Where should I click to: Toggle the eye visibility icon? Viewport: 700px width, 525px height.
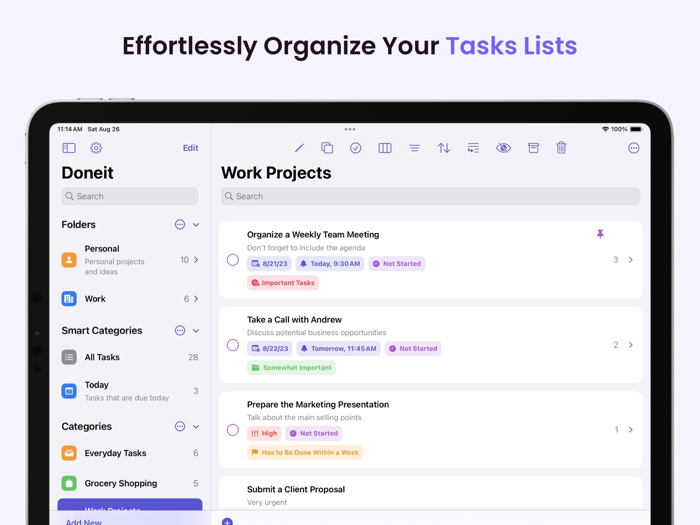[503, 148]
